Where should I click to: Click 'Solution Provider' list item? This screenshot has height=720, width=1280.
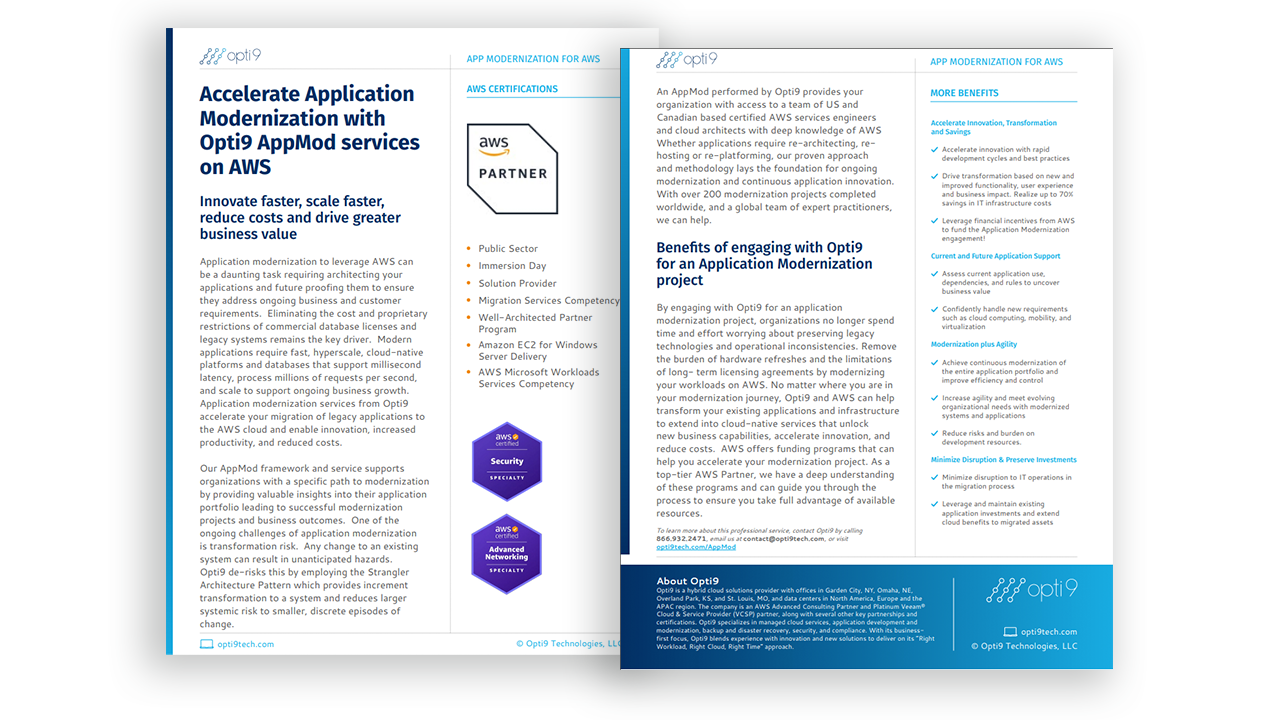pyautogui.click(x=517, y=283)
